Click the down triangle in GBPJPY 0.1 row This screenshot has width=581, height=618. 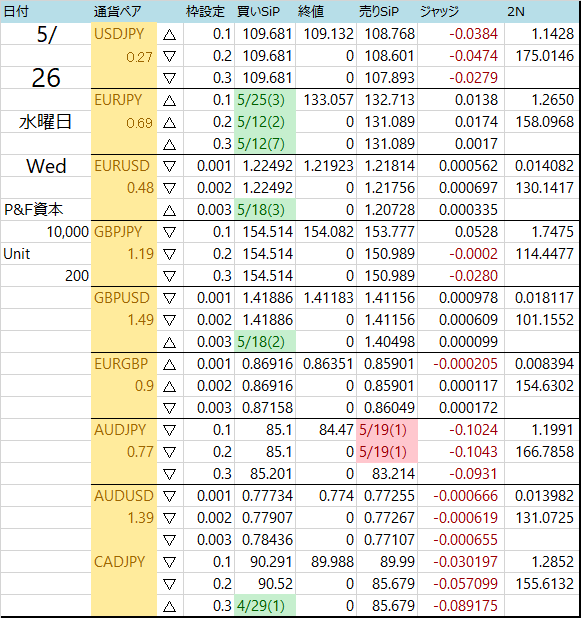click(x=169, y=233)
